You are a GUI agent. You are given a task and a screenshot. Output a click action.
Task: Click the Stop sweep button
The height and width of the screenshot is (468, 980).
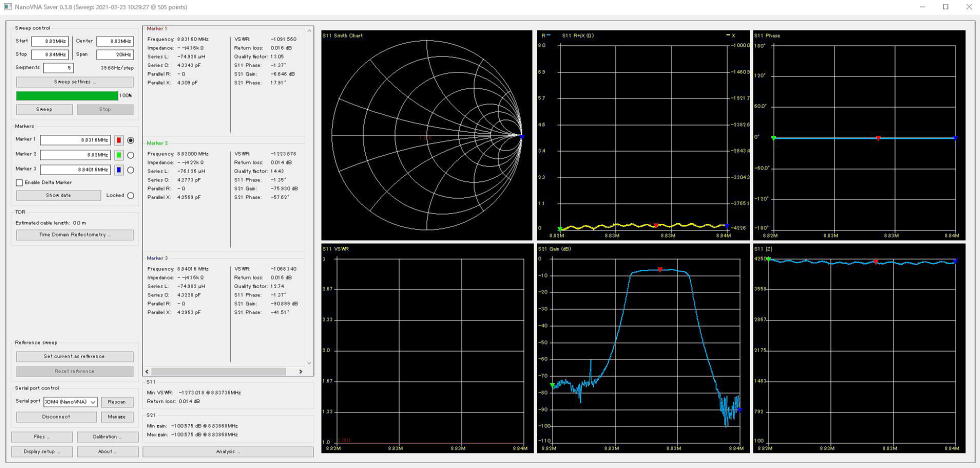[x=106, y=109]
